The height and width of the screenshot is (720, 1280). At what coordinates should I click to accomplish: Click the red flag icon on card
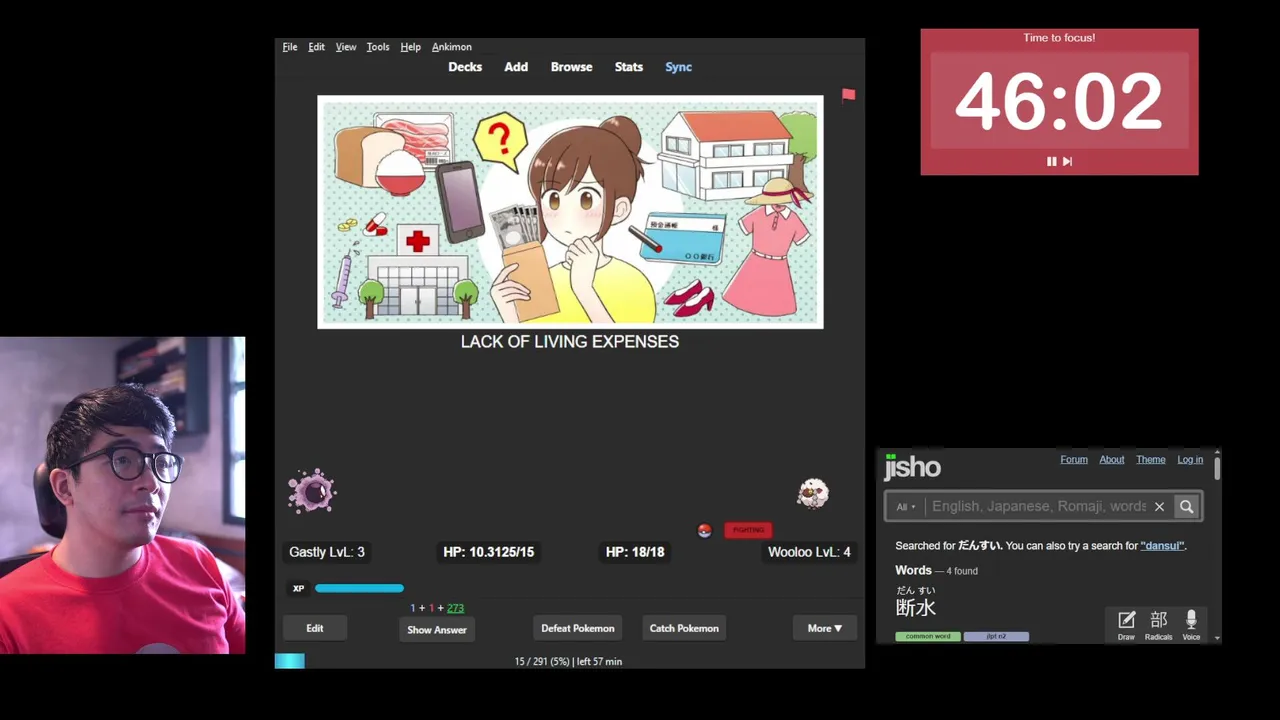tap(848, 95)
